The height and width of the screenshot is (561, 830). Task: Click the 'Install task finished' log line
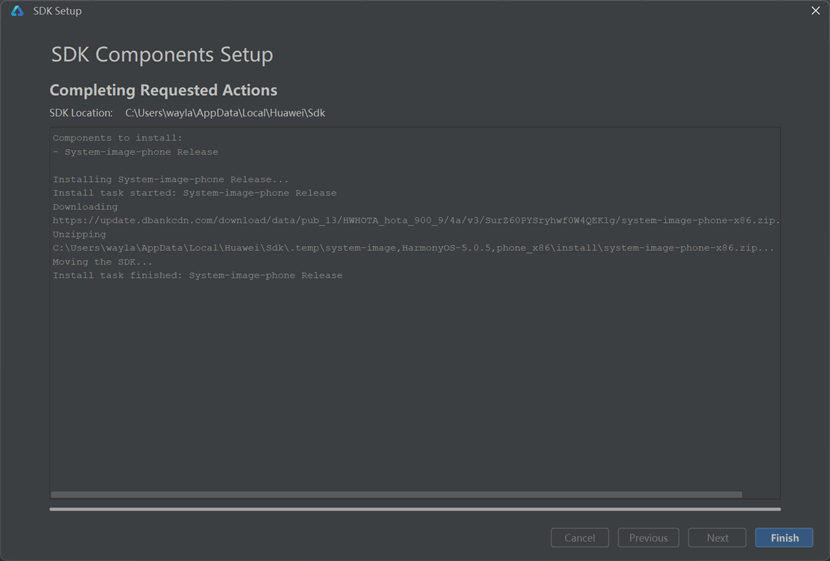197,276
